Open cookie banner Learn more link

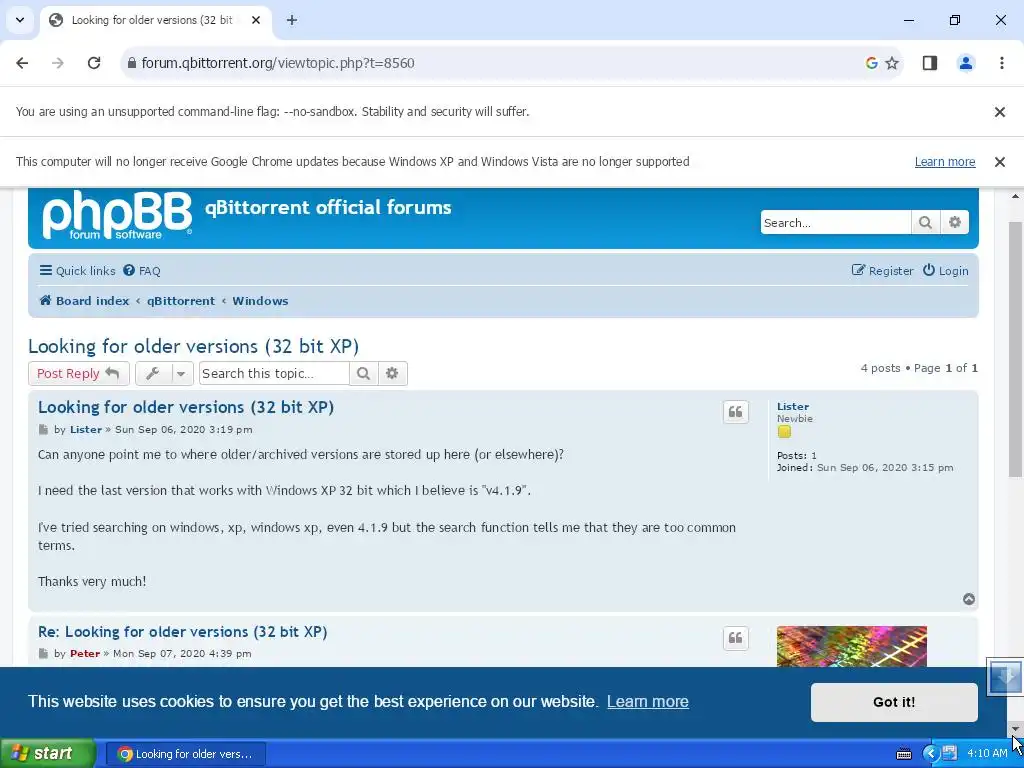point(647,701)
